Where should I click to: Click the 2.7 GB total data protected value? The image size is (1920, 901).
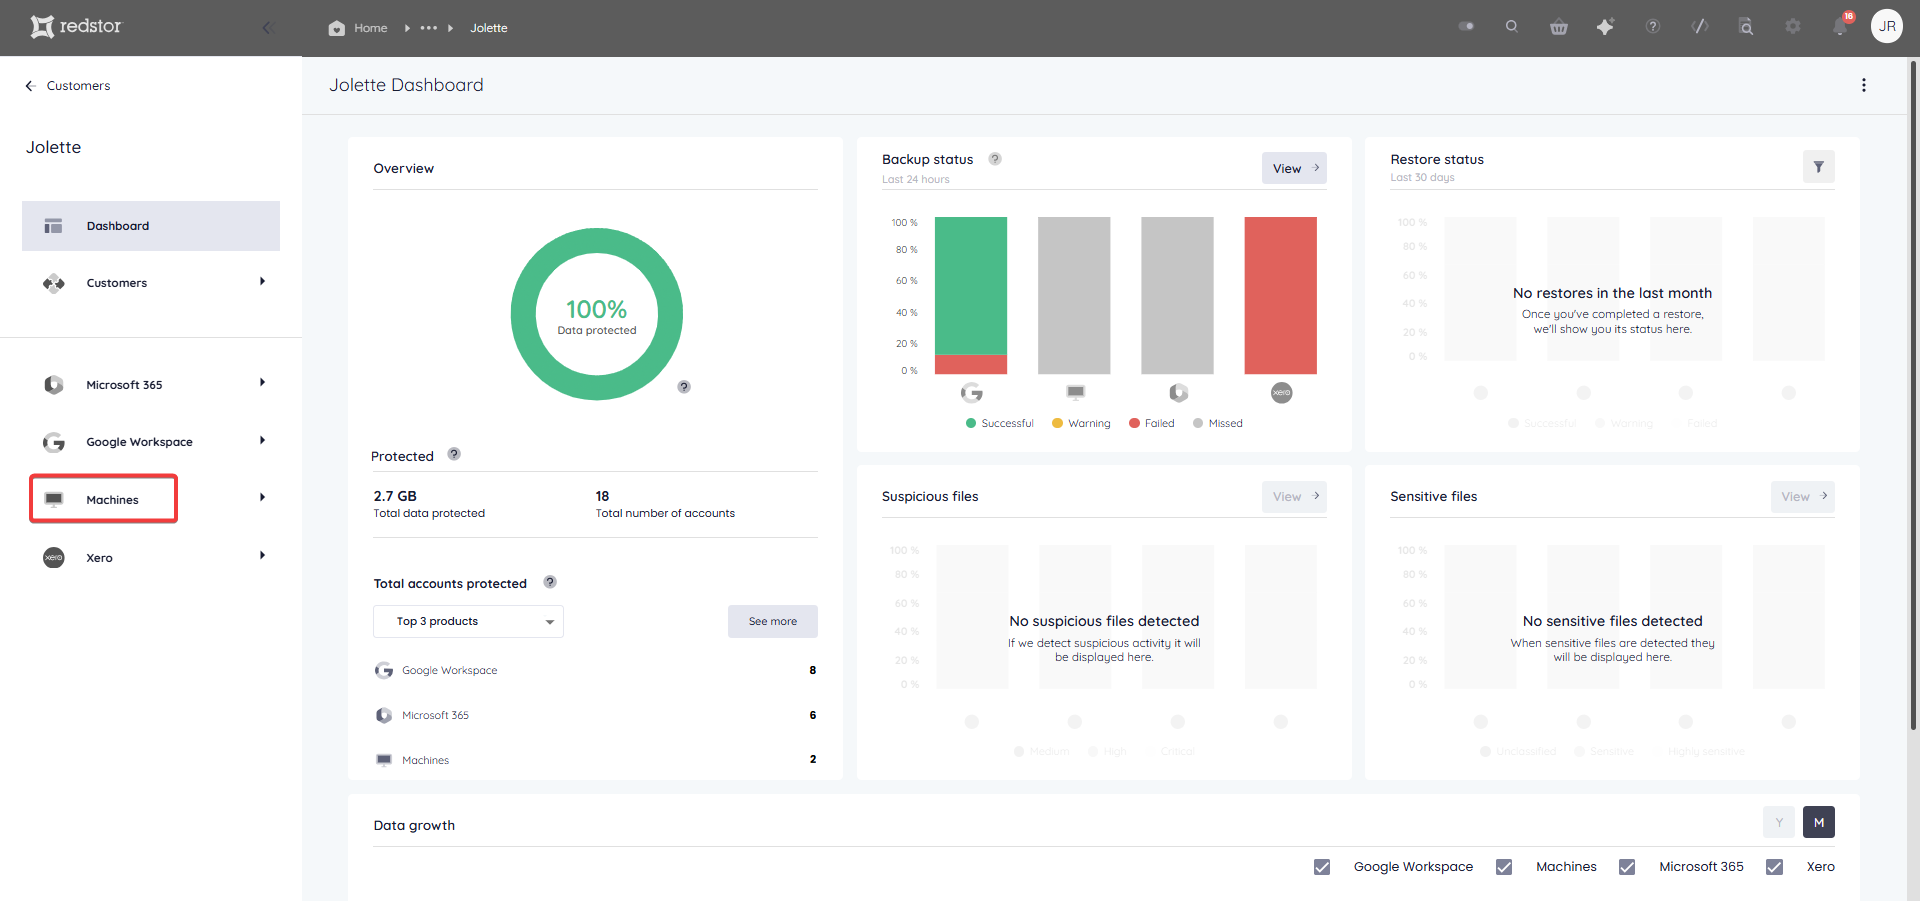click(x=395, y=496)
